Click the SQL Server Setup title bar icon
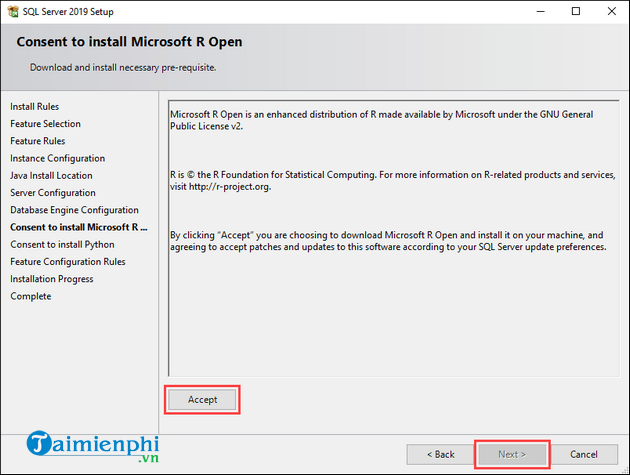Screen dimensions: 630x475 tap(13, 11)
